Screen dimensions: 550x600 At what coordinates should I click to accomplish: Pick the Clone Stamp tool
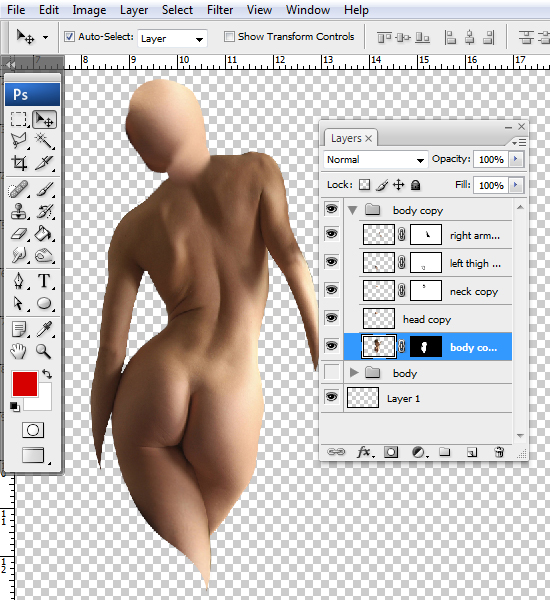click(19, 212)
